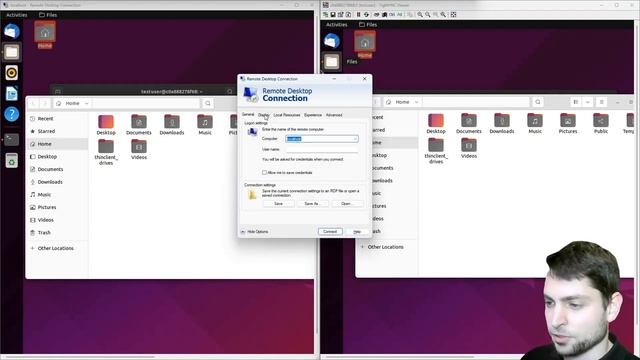Viewport: 640px width, 360px height.
Task: Select Public folder in TightVNC window file manager
Action: (x=601, y=124)
